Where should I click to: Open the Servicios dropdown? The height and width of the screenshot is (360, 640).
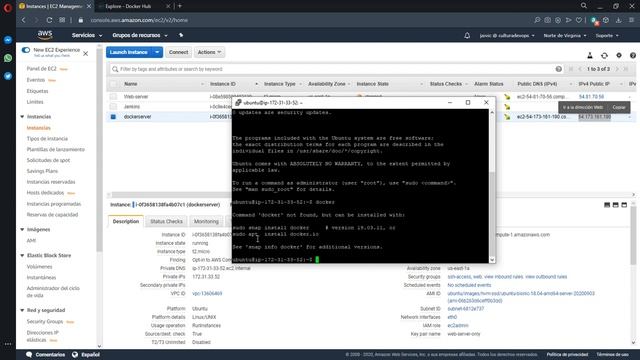[x=87, y=36]
